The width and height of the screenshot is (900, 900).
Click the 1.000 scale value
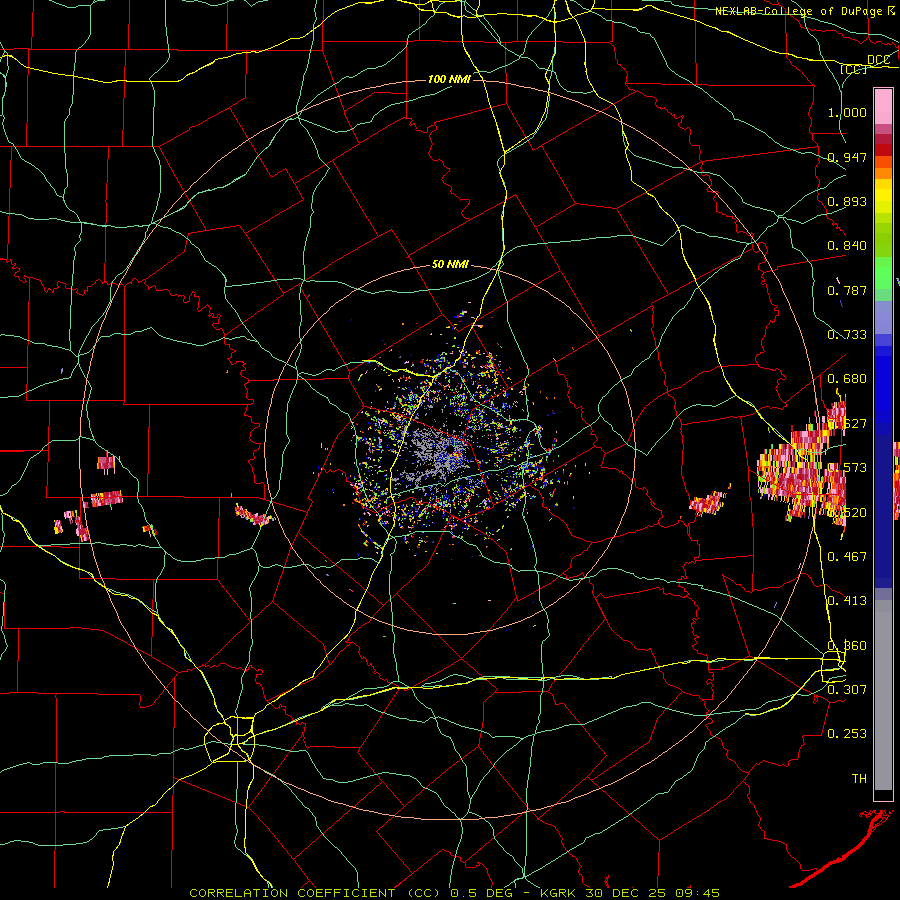click(847, 112)
